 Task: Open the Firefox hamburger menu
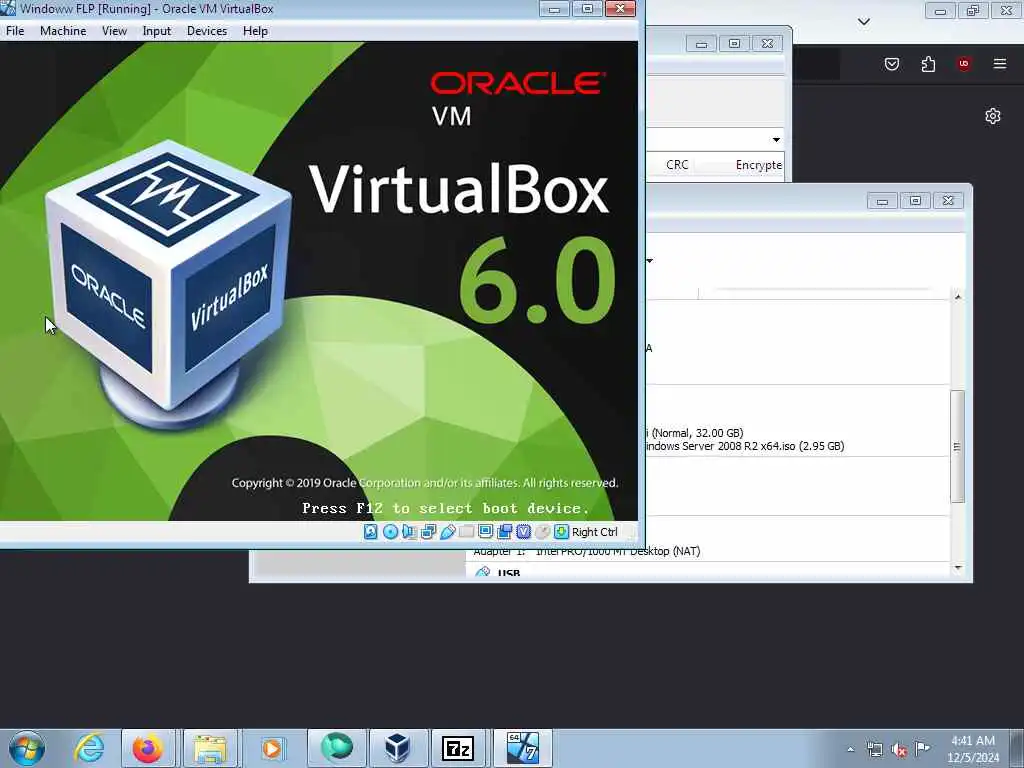coord(1000,63)
